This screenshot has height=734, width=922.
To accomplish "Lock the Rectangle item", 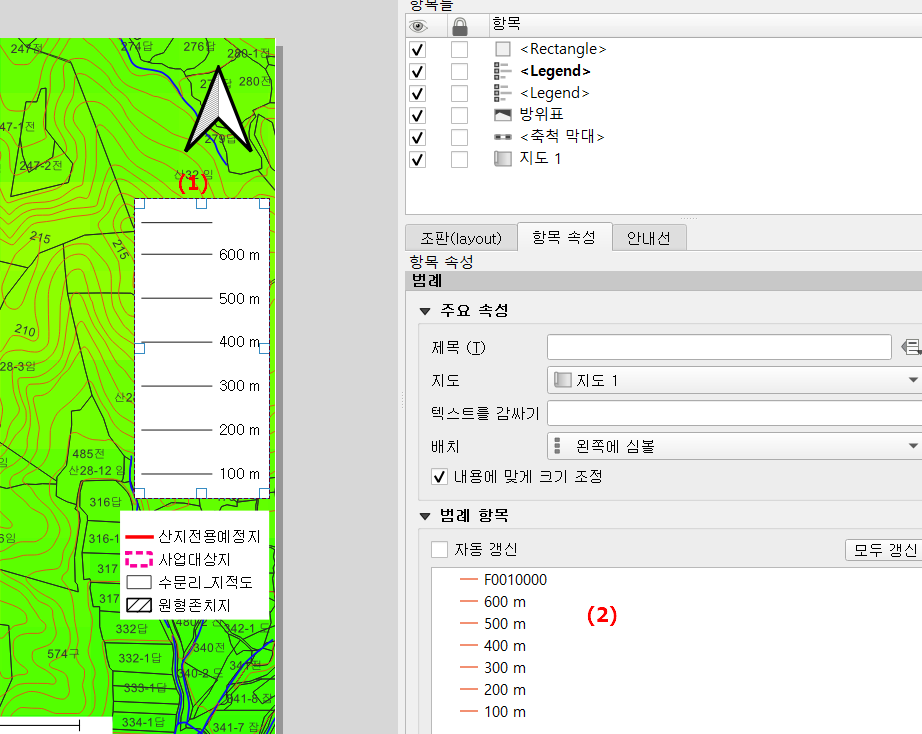I will tap(459, 49).
